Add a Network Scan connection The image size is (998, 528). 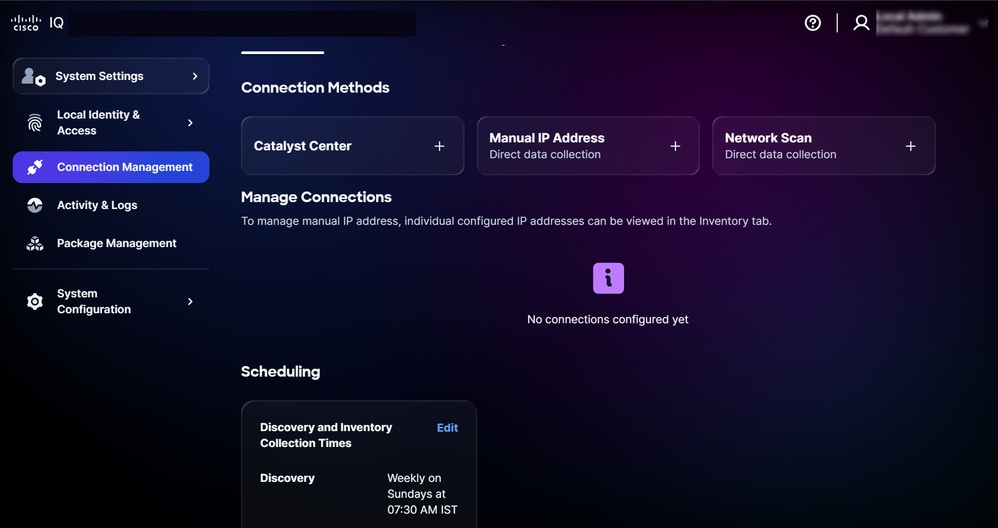point(824,146)
